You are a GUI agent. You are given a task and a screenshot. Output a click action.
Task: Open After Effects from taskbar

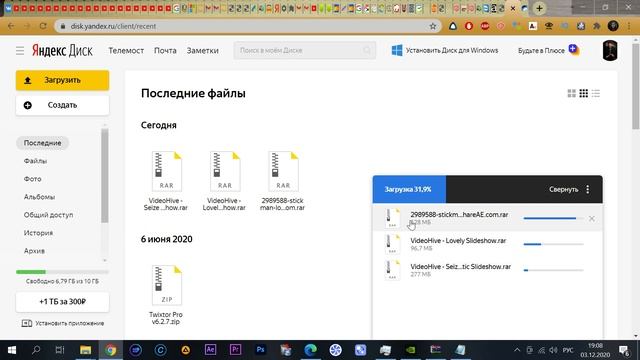coord(210,350)
